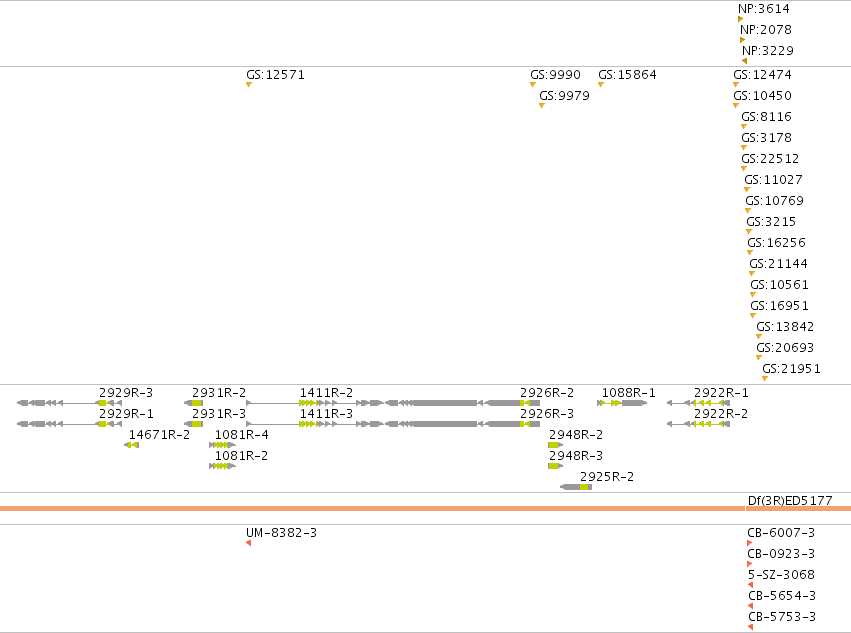Select the 5-SZ-3068 label
Viewport: 851px width, 633px height.
[781, 575]
